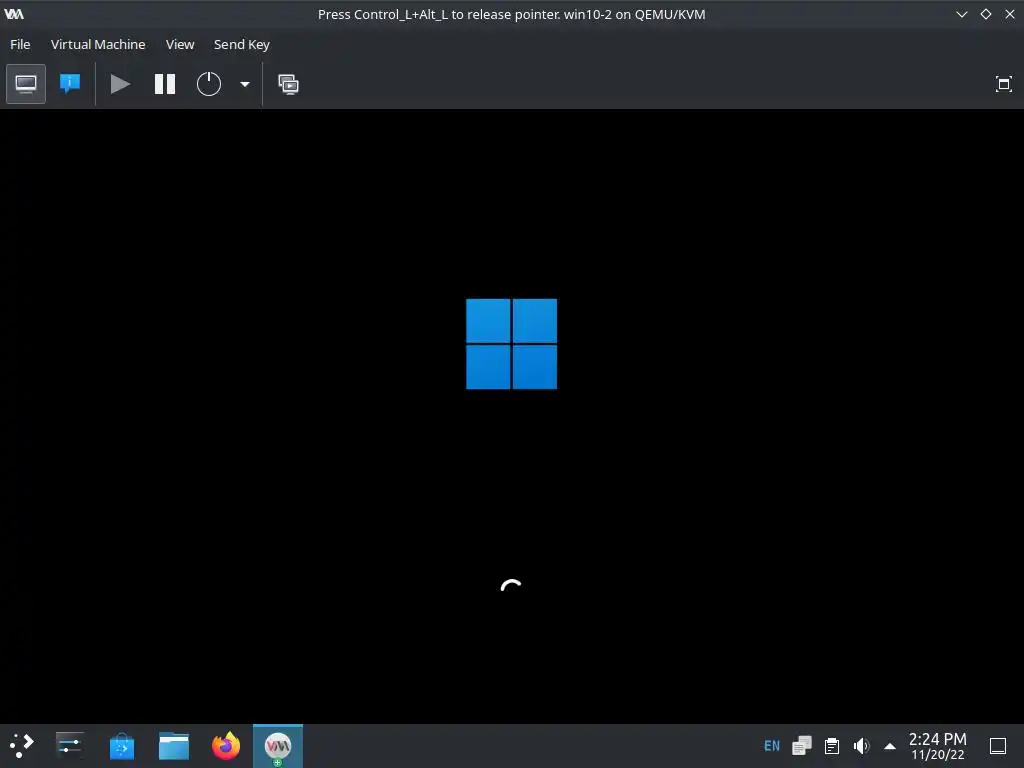Open the clipboard tray icon
The height and width of the screenshot is (768, 1024).
coord(832,746)
